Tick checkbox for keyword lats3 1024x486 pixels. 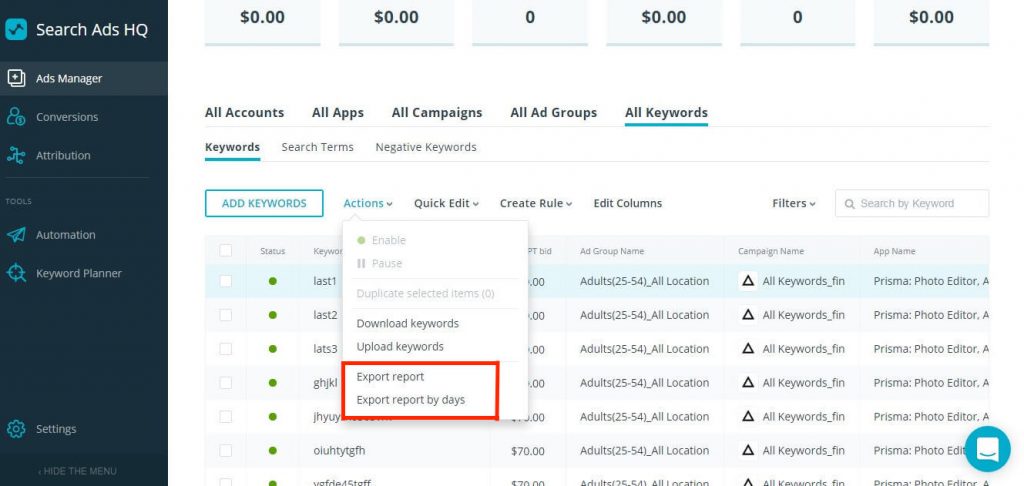[x=225, y=349]
